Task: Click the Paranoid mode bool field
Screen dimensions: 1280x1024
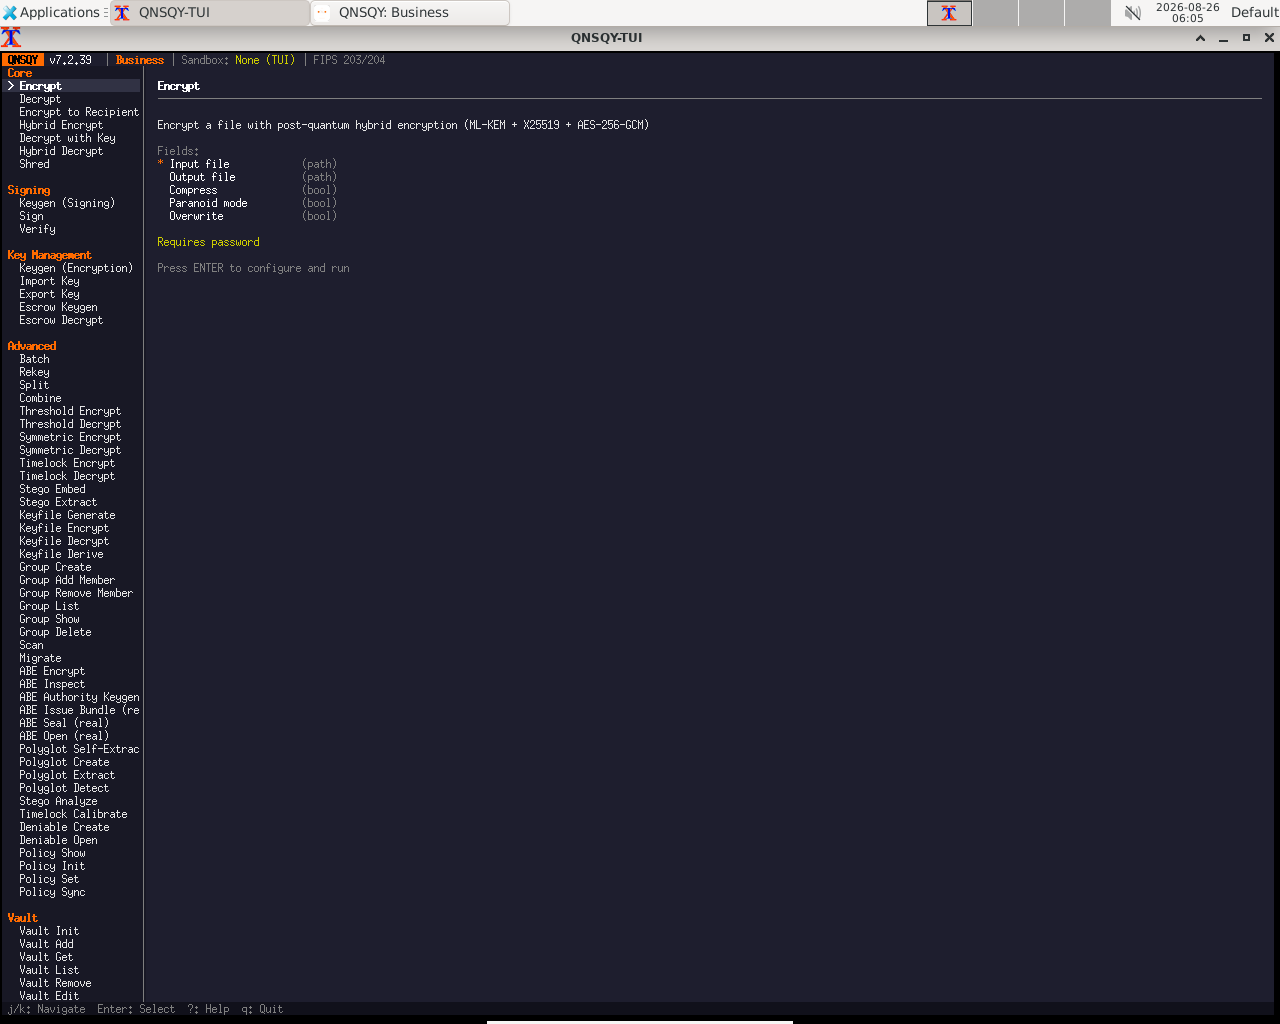Action: tap(252, 203)
